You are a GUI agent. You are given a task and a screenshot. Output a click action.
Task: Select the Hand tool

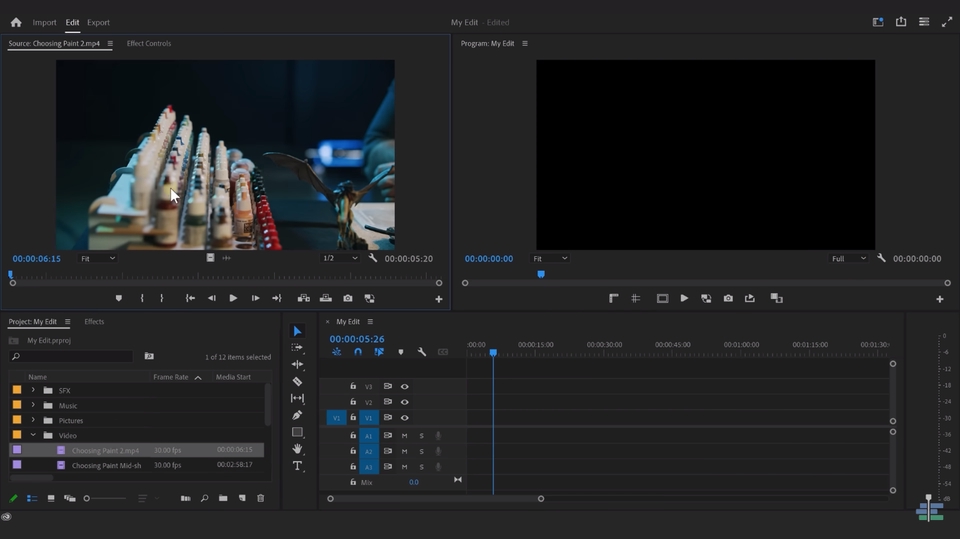[297, 449]
